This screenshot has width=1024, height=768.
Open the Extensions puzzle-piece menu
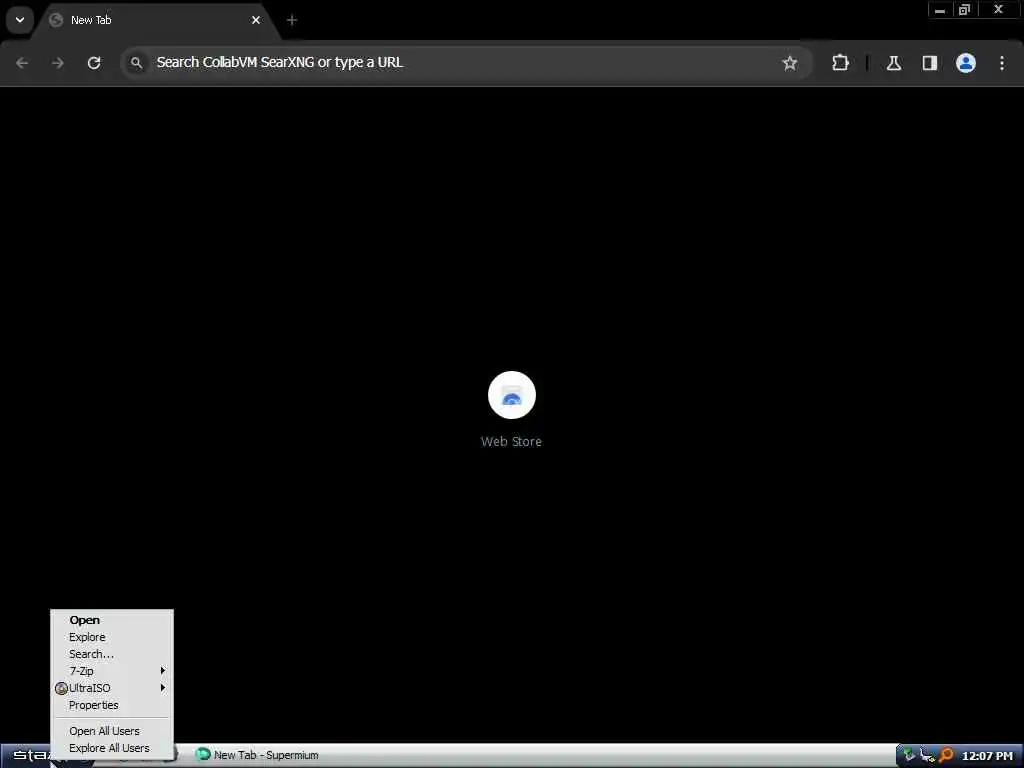coord(840,63)
